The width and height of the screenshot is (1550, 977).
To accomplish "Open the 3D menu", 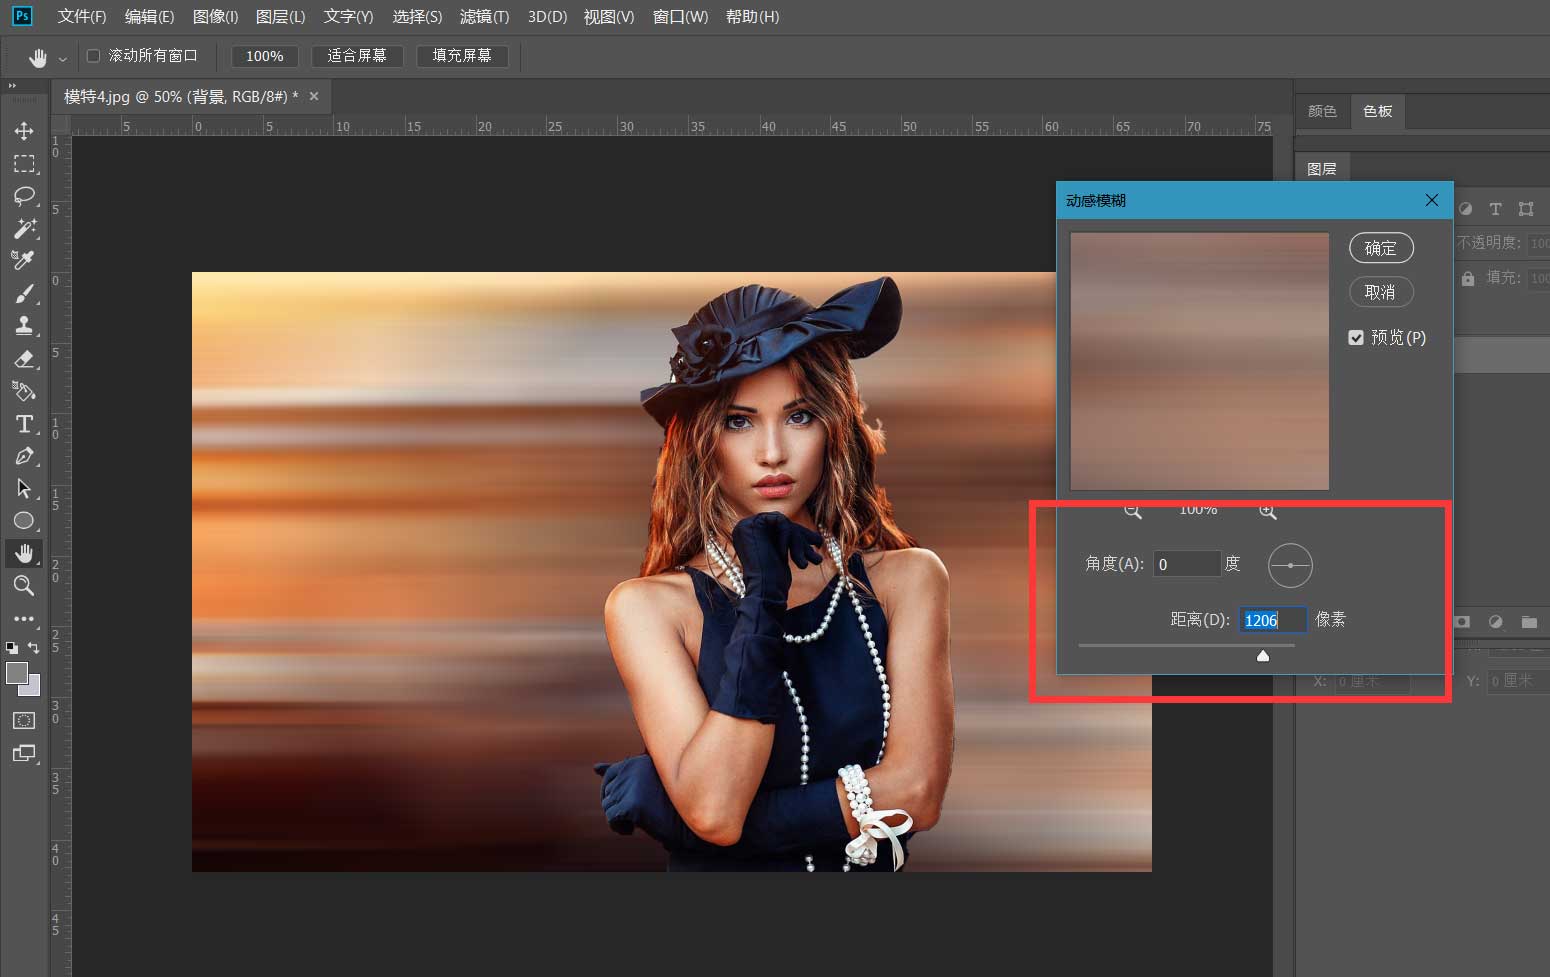I will (547, 17).
